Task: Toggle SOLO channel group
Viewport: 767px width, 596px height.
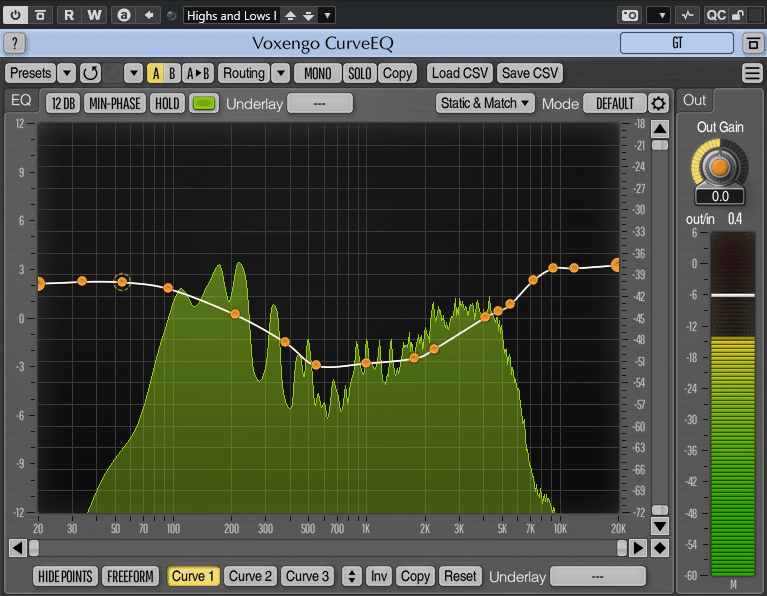Action: [x=360, y=73]
